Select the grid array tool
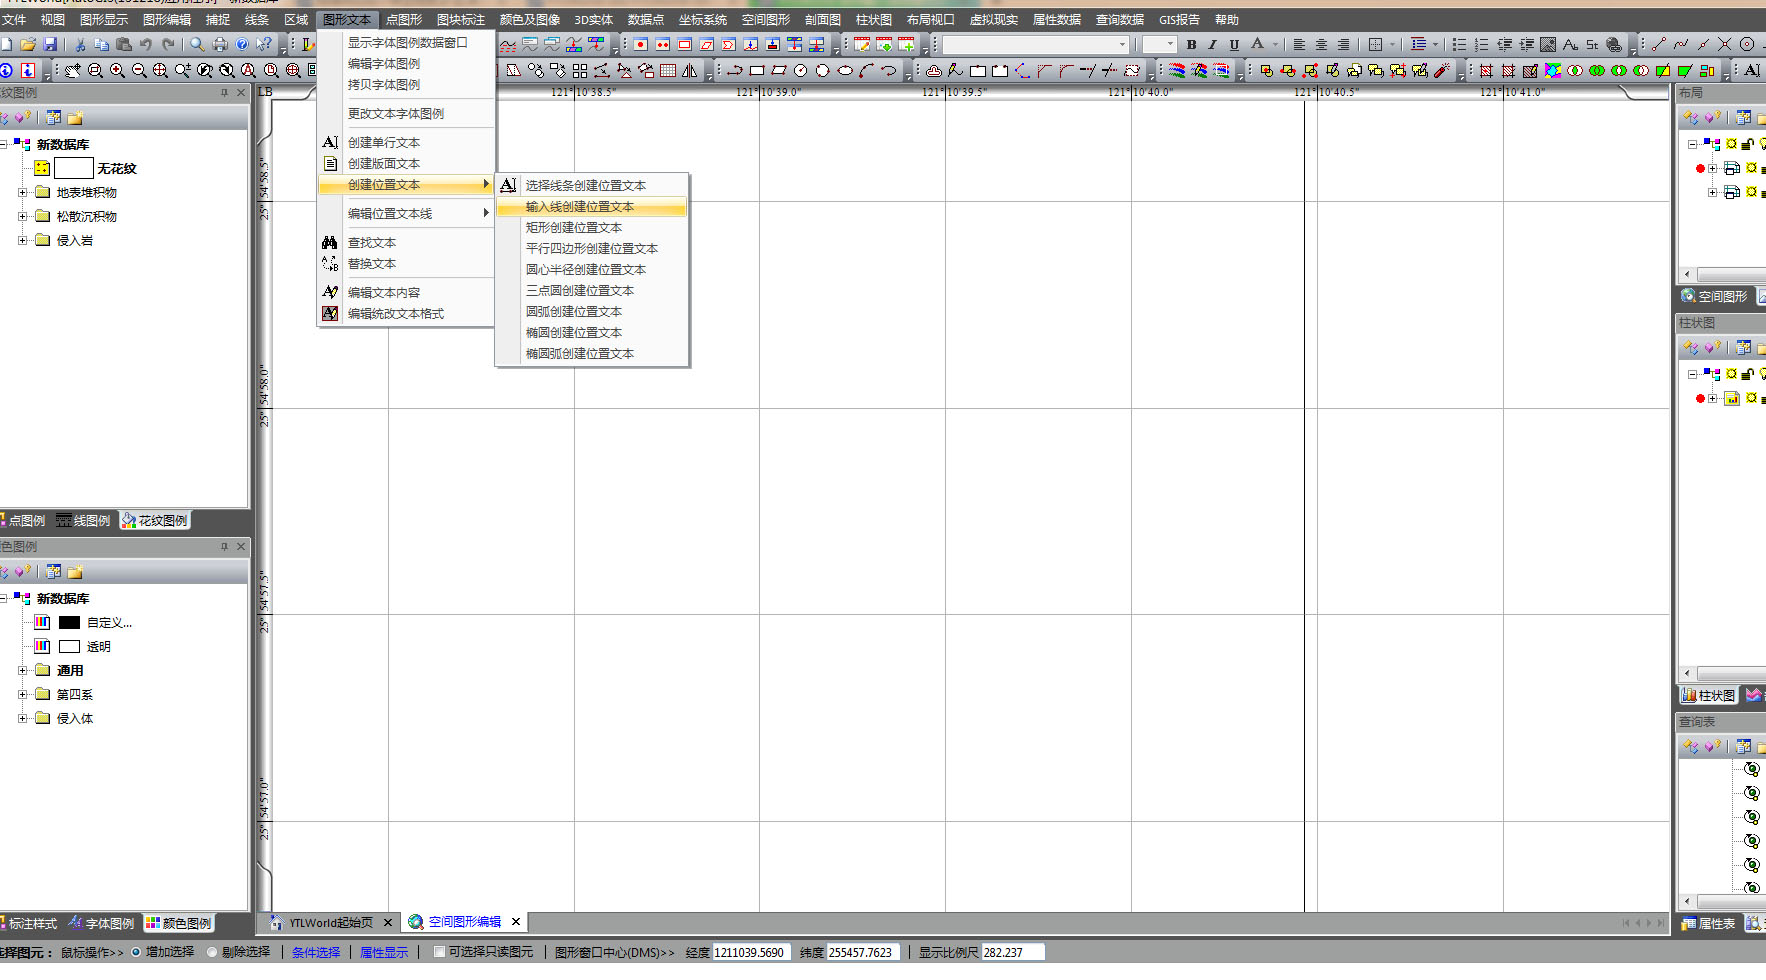The width and height of the screenshot is (1766, 980). [668, 70]
